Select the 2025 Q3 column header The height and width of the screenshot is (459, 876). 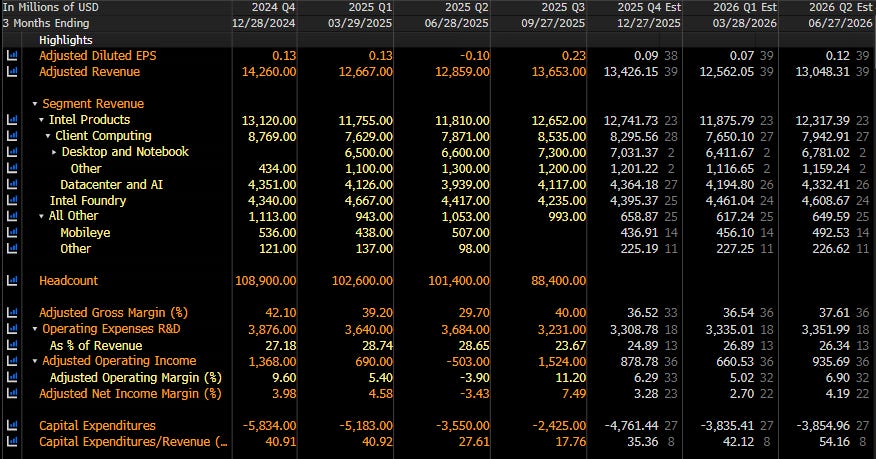point(563,7)
